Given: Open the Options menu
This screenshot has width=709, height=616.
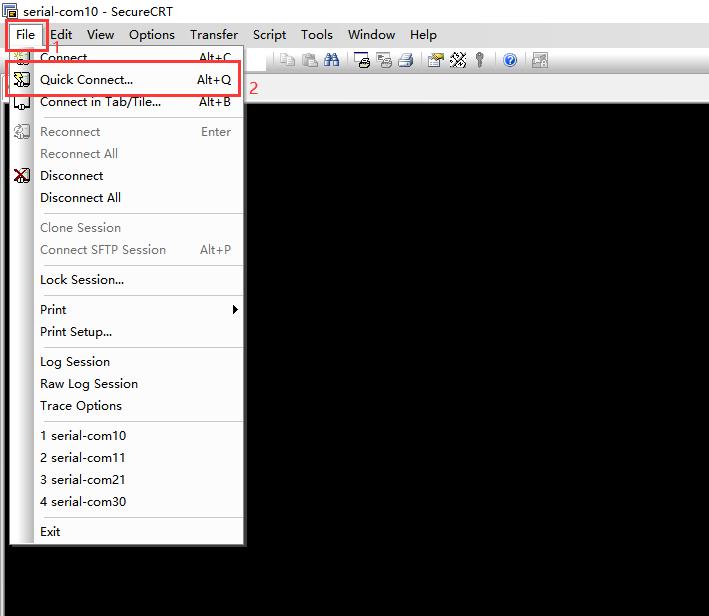Looking at the screenshot, I should click(x=151, y=35).
